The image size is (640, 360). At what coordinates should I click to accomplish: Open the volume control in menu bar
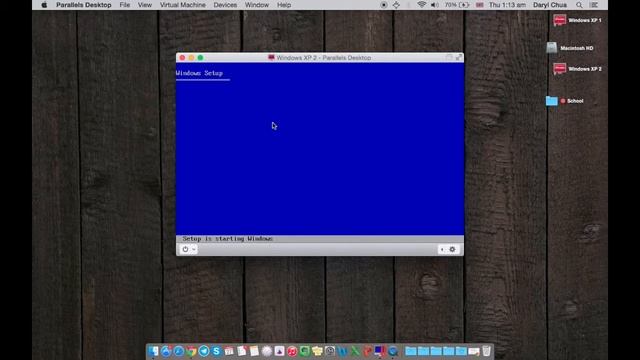pos(435,5)
